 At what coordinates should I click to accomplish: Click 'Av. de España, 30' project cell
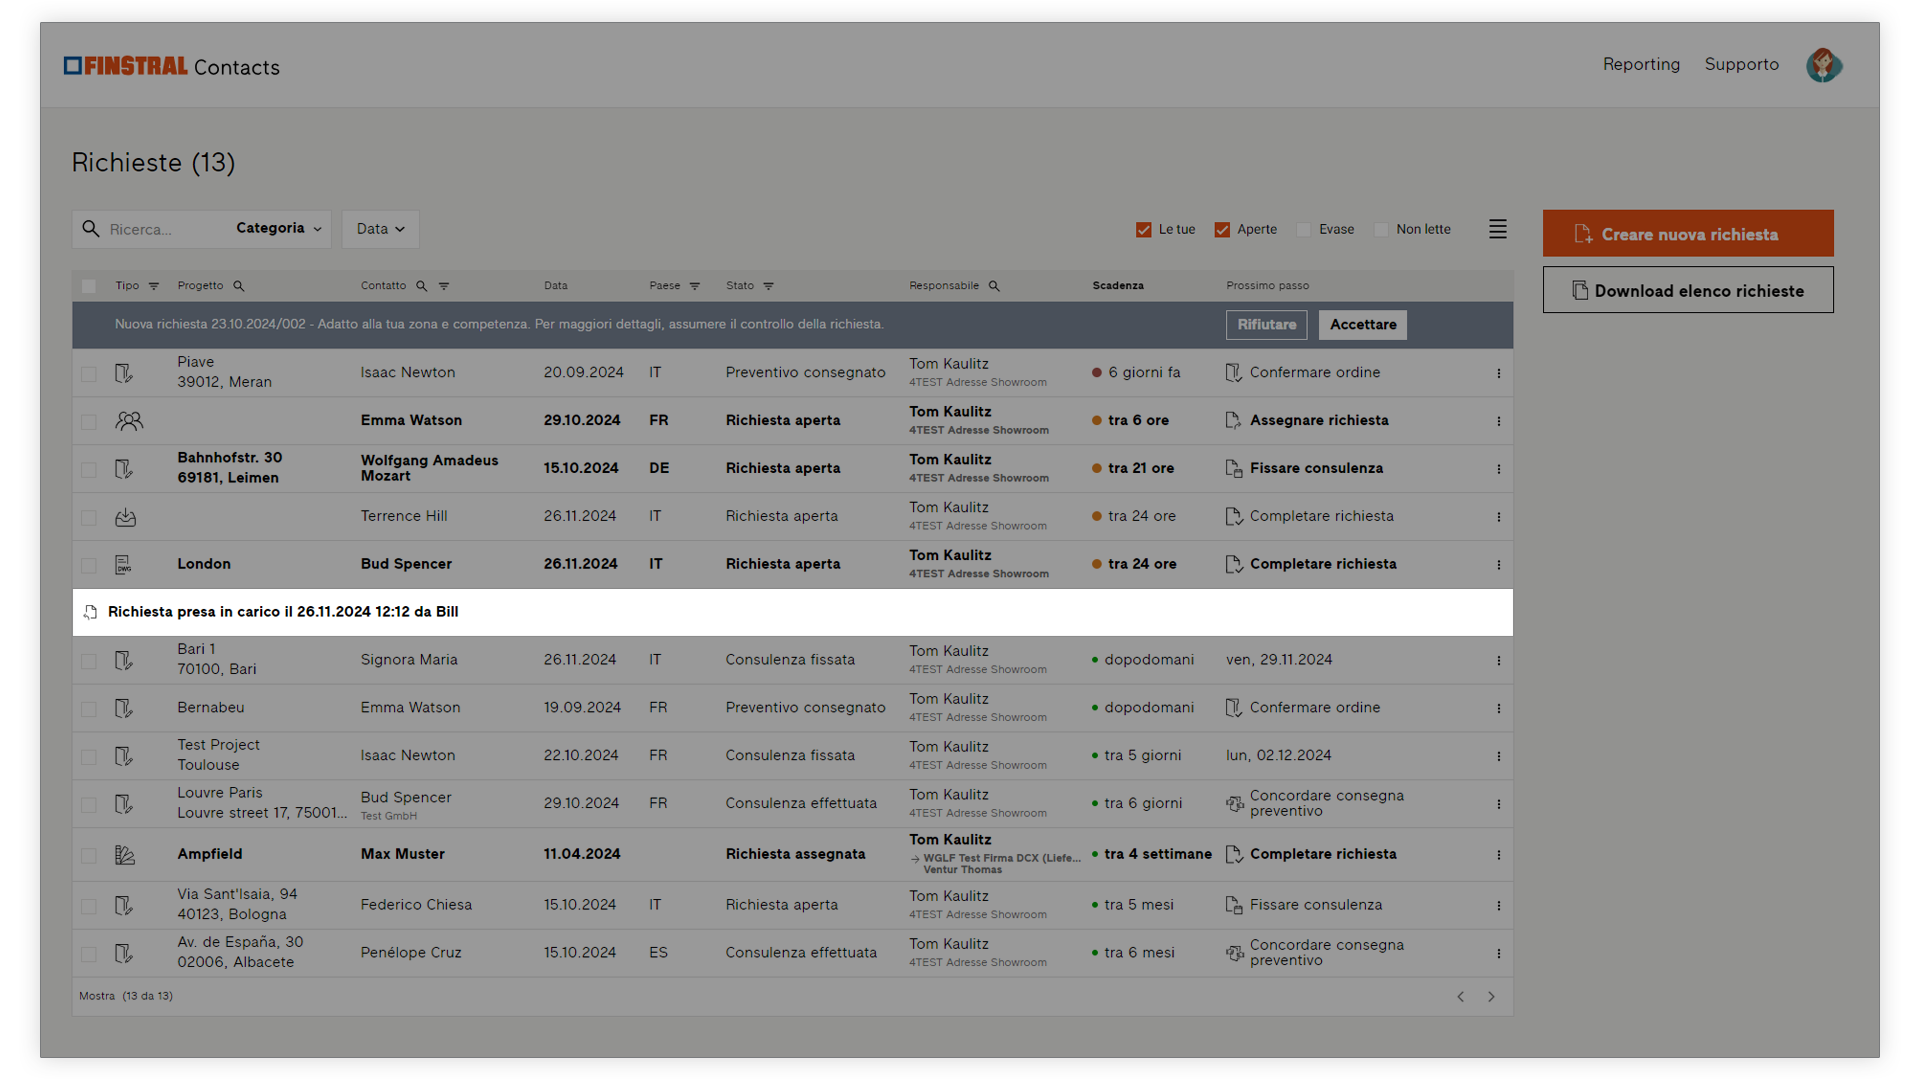point(240,953)
